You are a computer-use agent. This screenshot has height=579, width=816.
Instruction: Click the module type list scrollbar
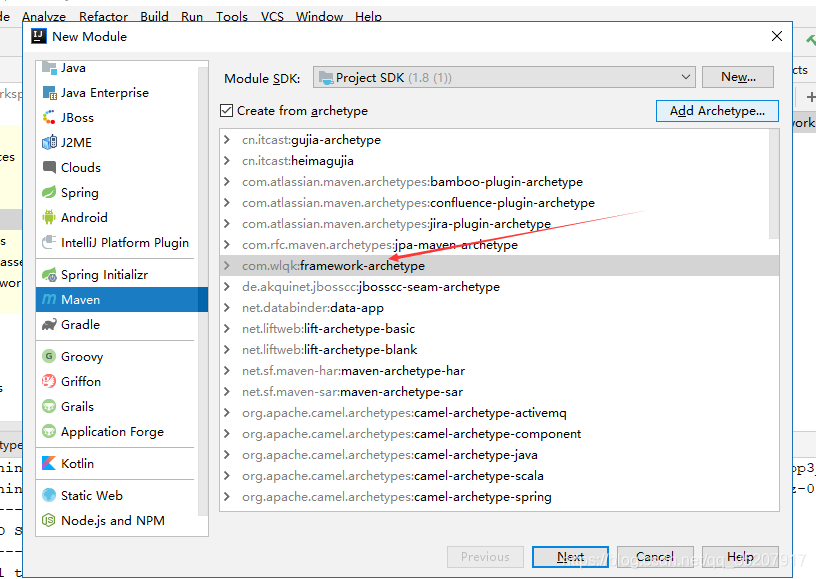coord(203,291)
